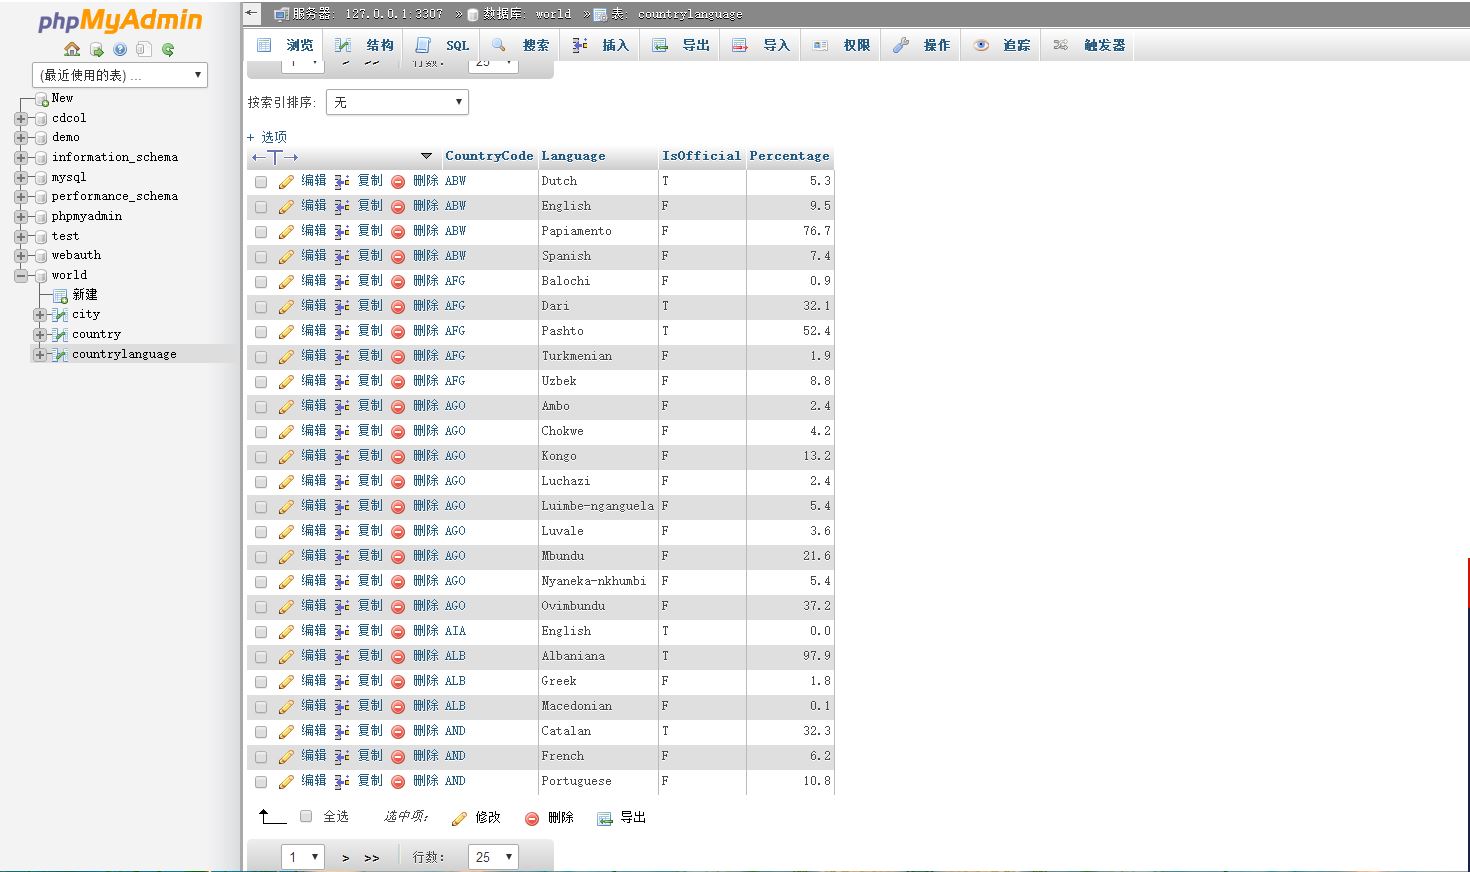Check the box for the Ambo row
Viewport: 1470px width, 872px height.
261,407
